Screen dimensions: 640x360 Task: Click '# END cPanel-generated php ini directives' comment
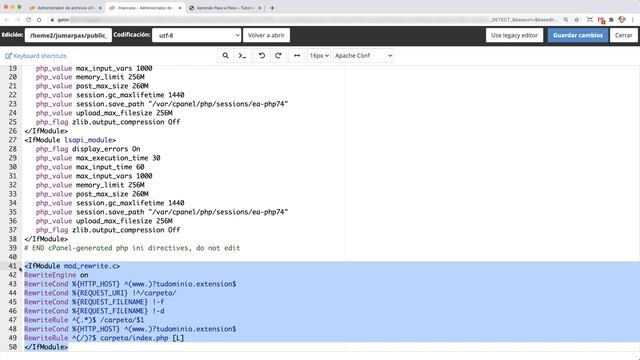(x=132, y=248)
